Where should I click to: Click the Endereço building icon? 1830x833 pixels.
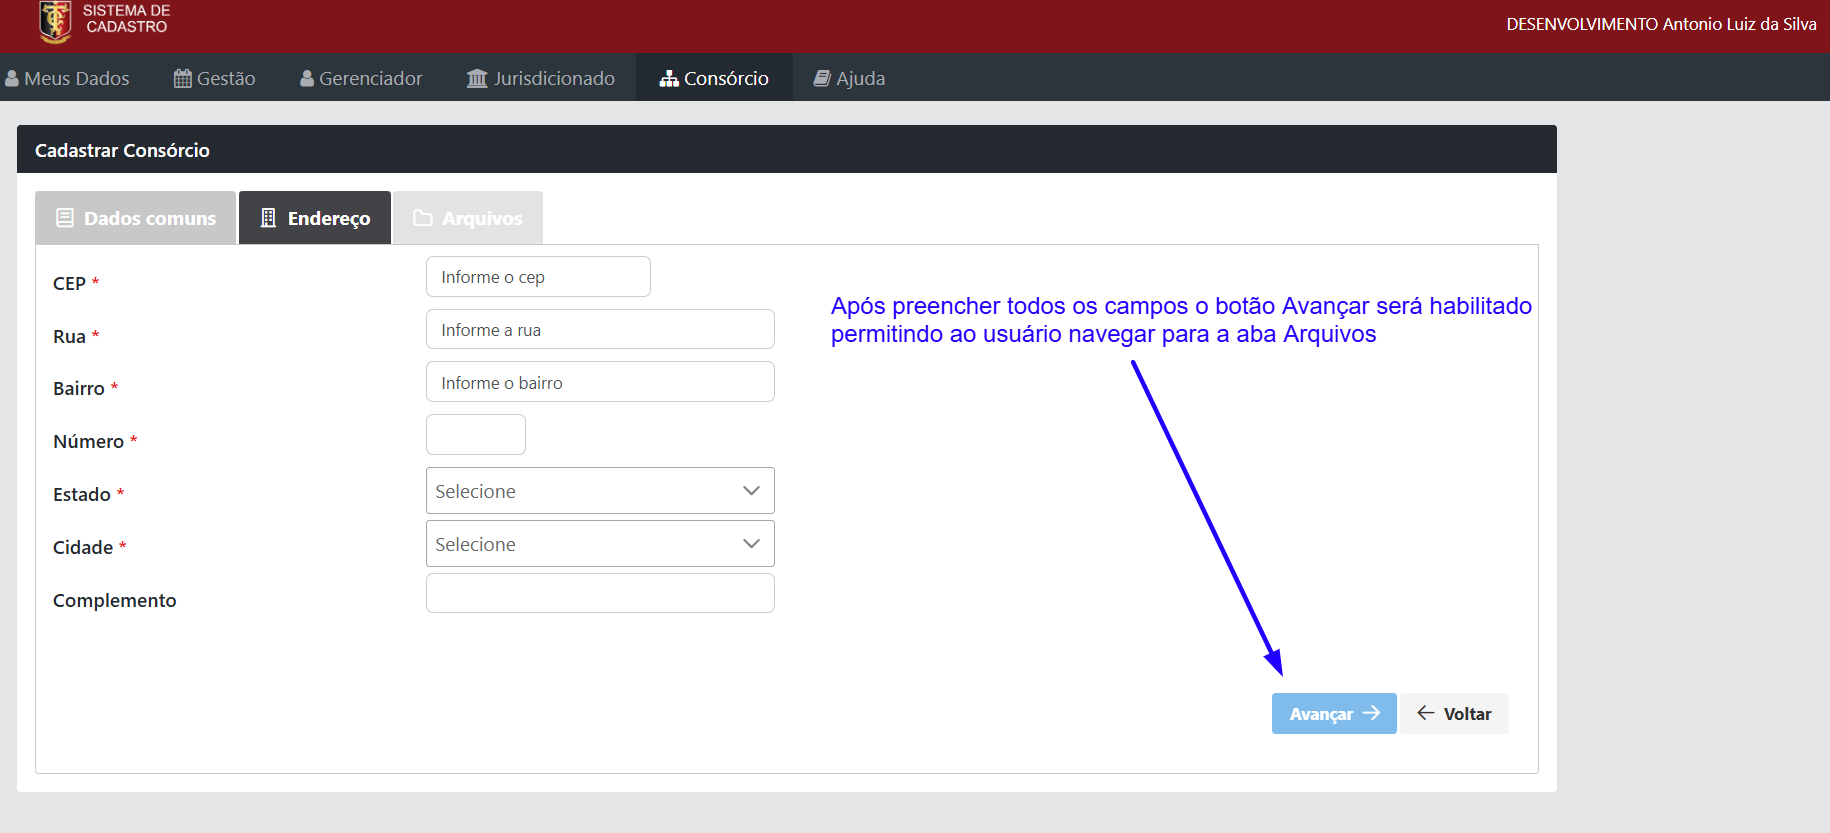[x=268, y=218]
